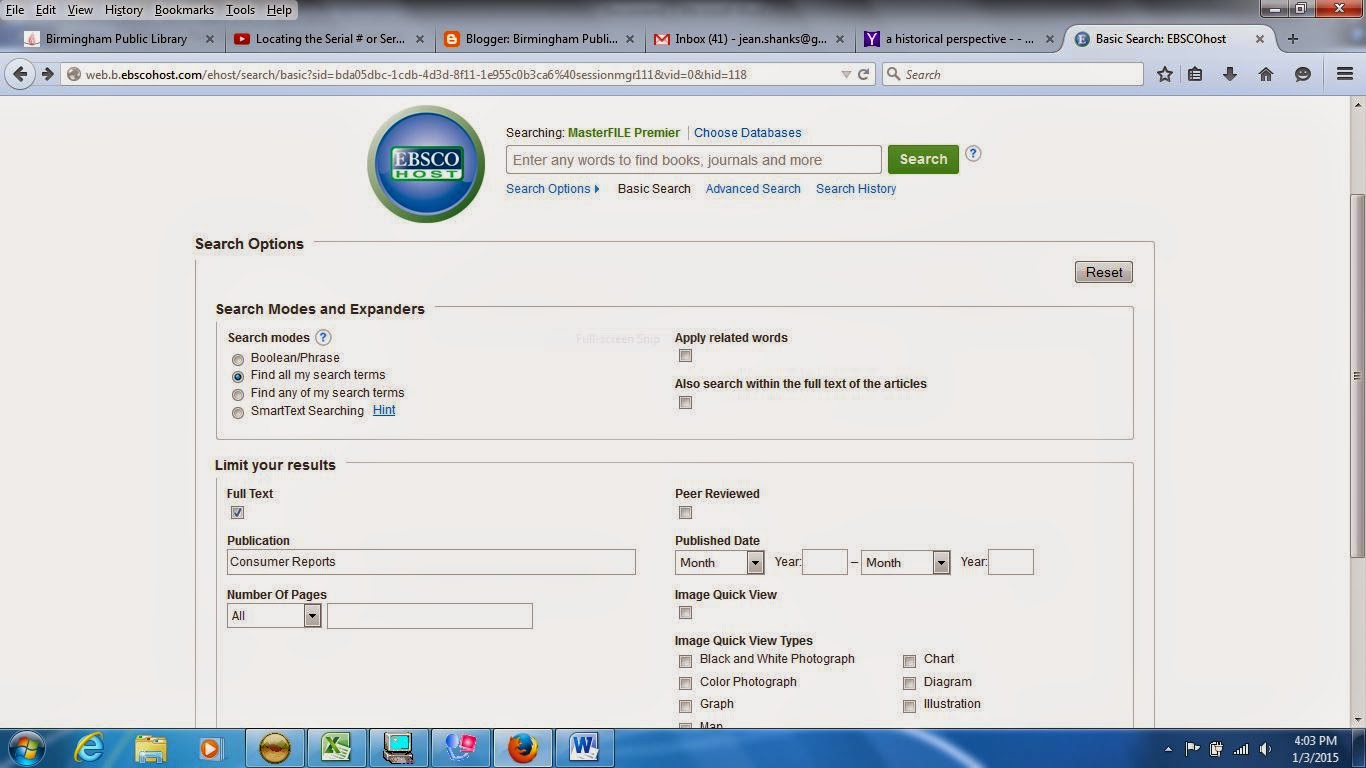Open the Search modes help icon
Image resolution: width=1366 pixels, height=768 pixels.
323,338
